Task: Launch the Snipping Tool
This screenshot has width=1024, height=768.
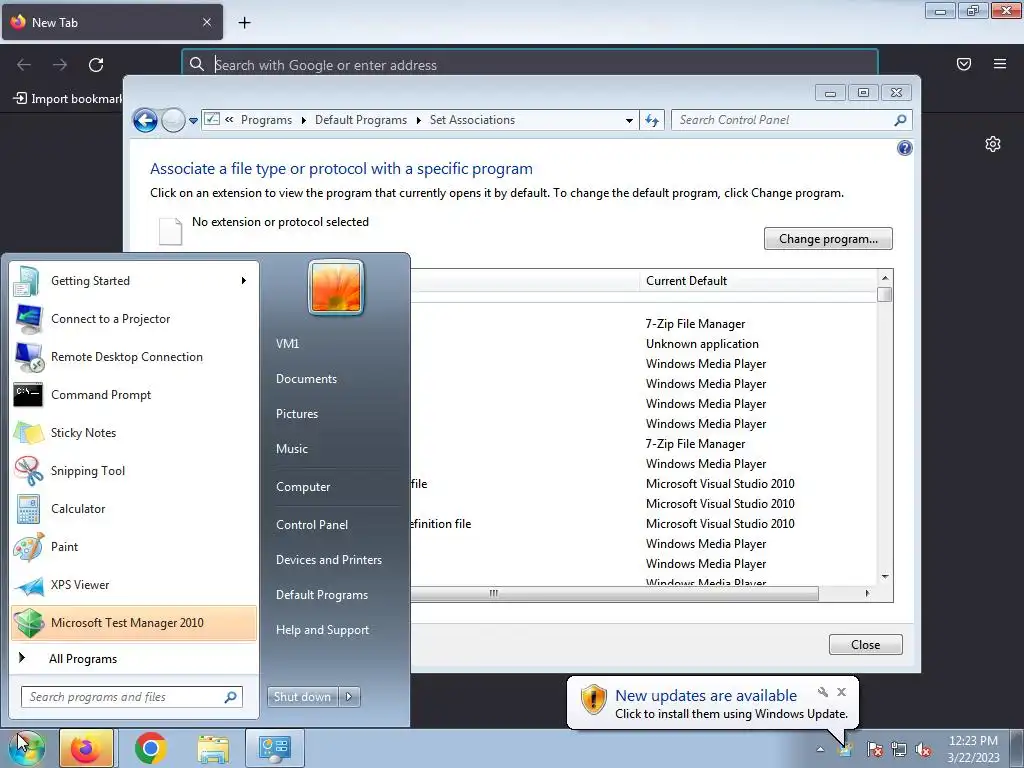Action: [134, 471]
